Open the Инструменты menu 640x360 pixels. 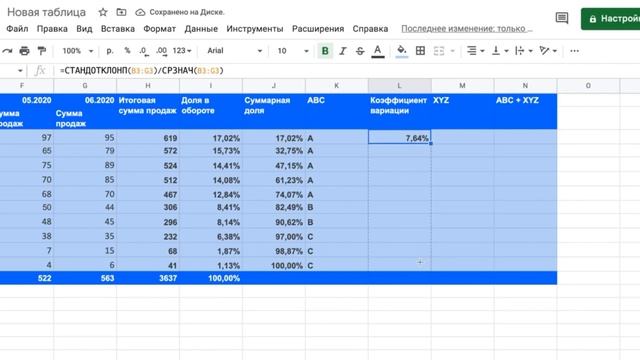pos(255,29)
